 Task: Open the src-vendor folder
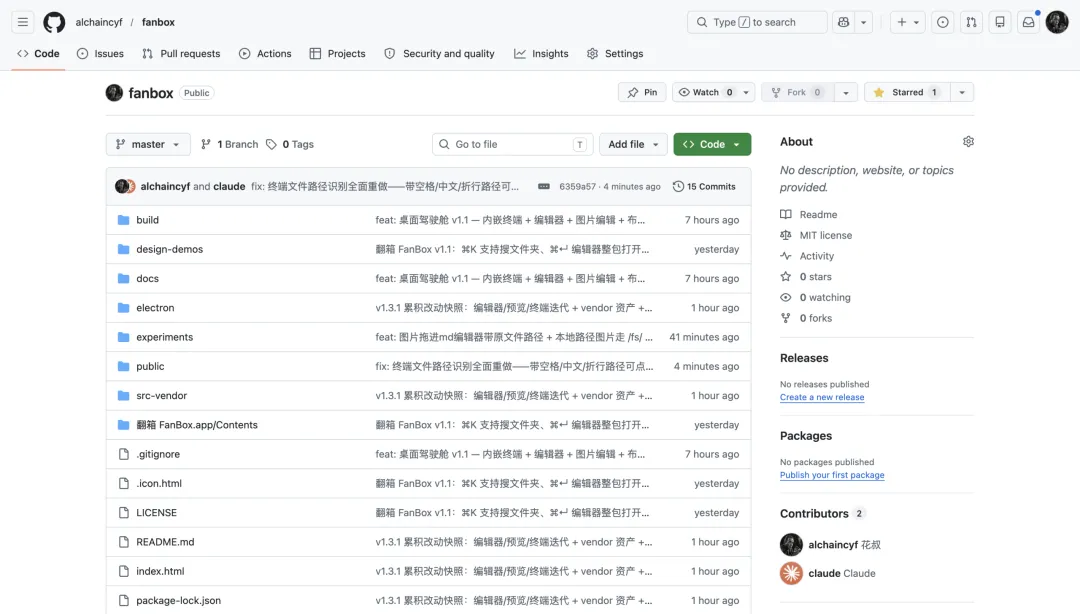[161, 396]
